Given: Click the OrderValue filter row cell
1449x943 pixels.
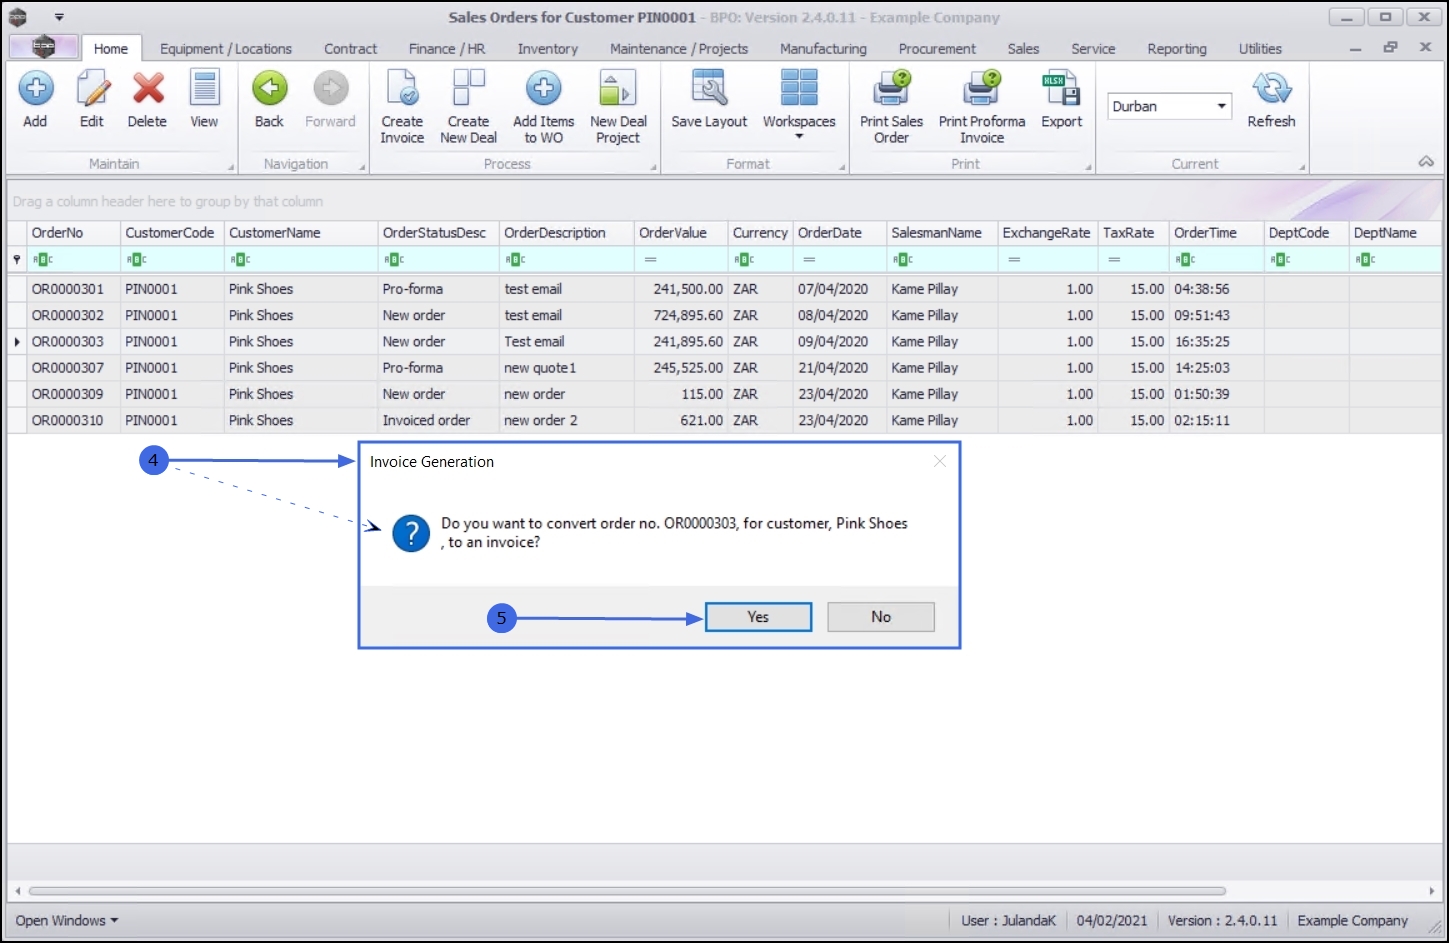Looking at the screenshot, I should 681,259.
